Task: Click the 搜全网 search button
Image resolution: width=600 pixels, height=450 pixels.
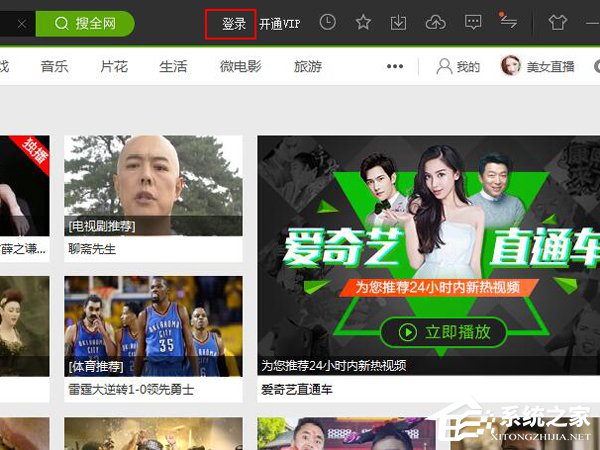Action: coord(85,24)
